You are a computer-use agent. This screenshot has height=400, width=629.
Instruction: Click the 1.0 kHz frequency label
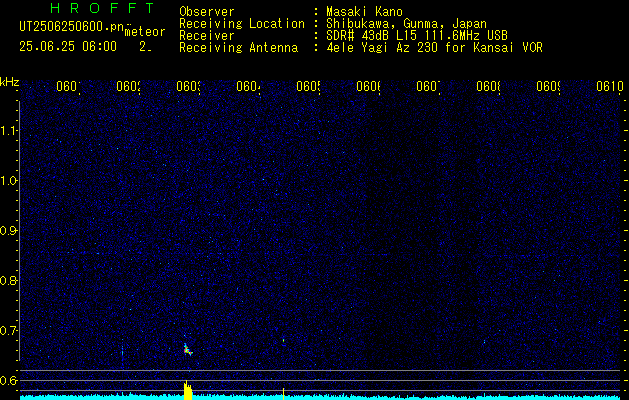9,181
